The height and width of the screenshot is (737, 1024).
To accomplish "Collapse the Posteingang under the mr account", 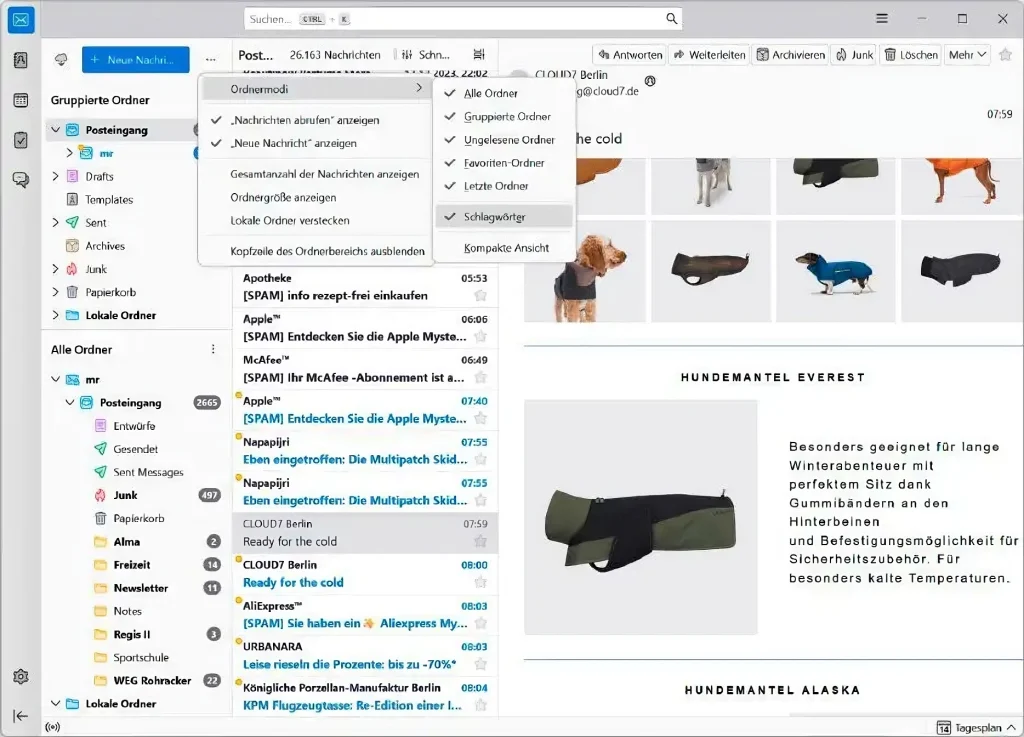I will click(69, 402).
